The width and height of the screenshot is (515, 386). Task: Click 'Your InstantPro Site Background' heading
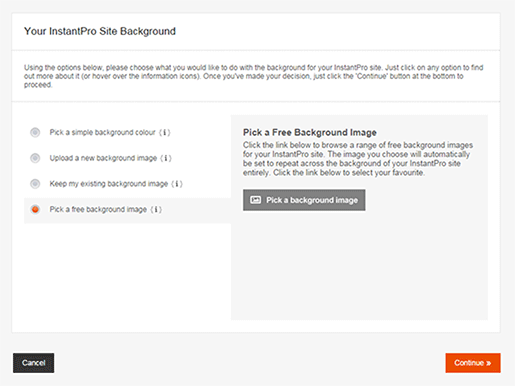(100, 31)
